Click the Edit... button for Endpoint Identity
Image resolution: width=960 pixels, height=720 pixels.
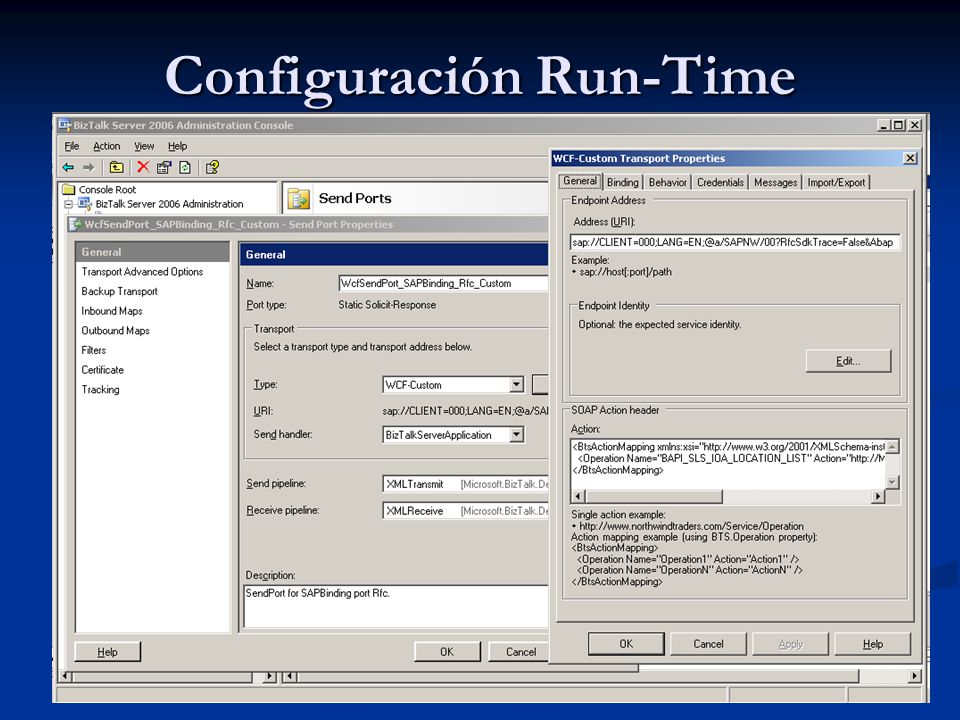848,361
